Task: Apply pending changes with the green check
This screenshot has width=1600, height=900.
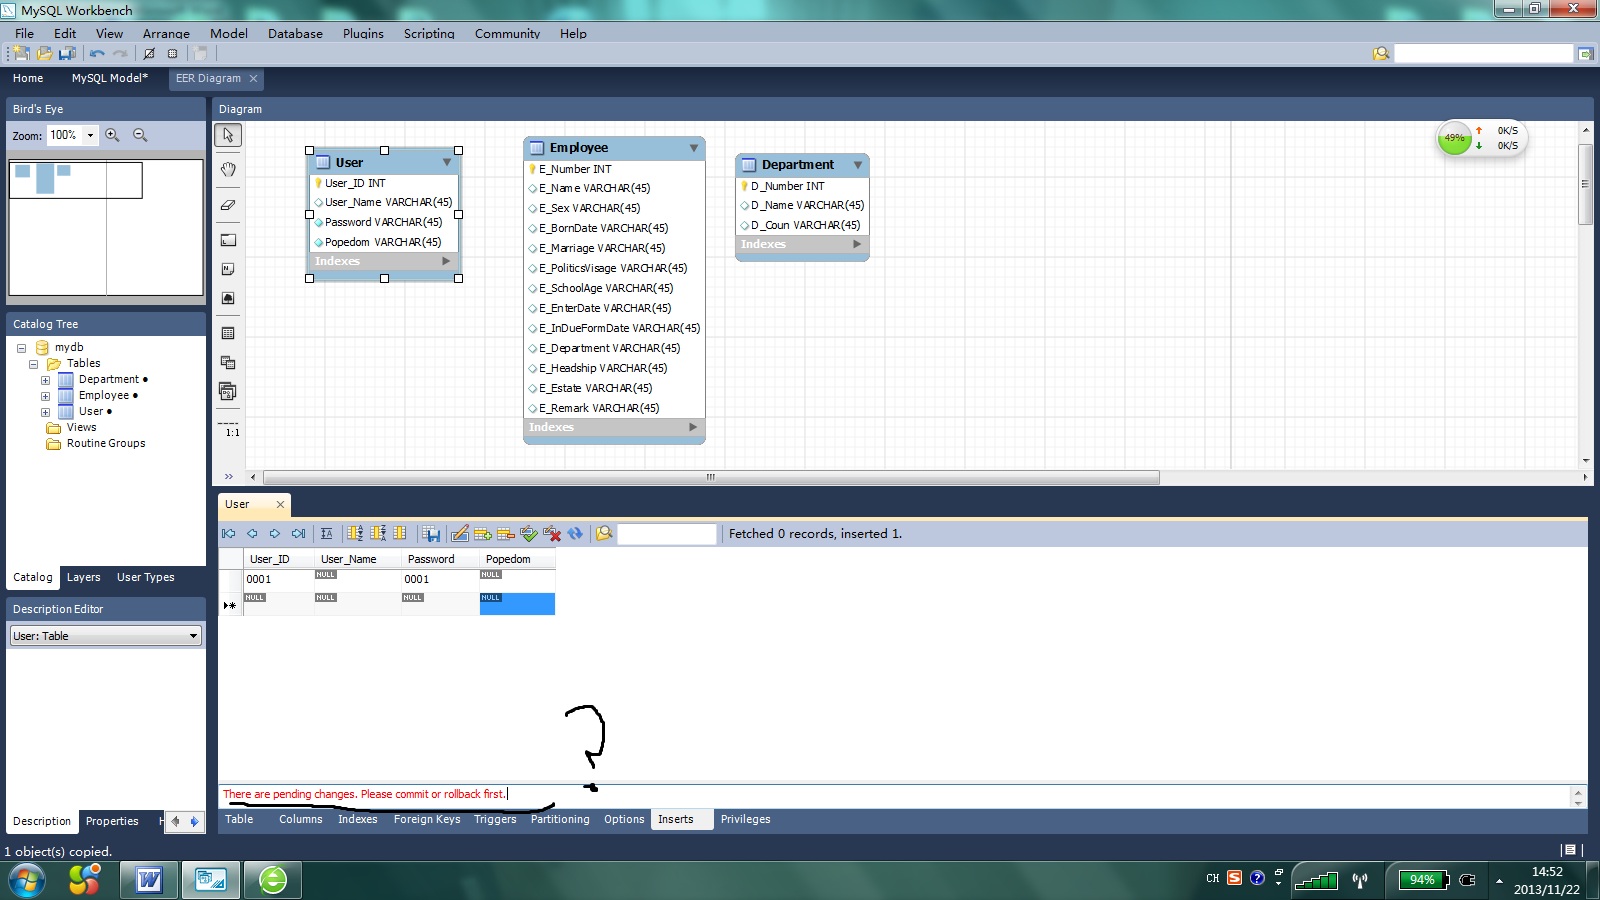Action: click(529, 534)
